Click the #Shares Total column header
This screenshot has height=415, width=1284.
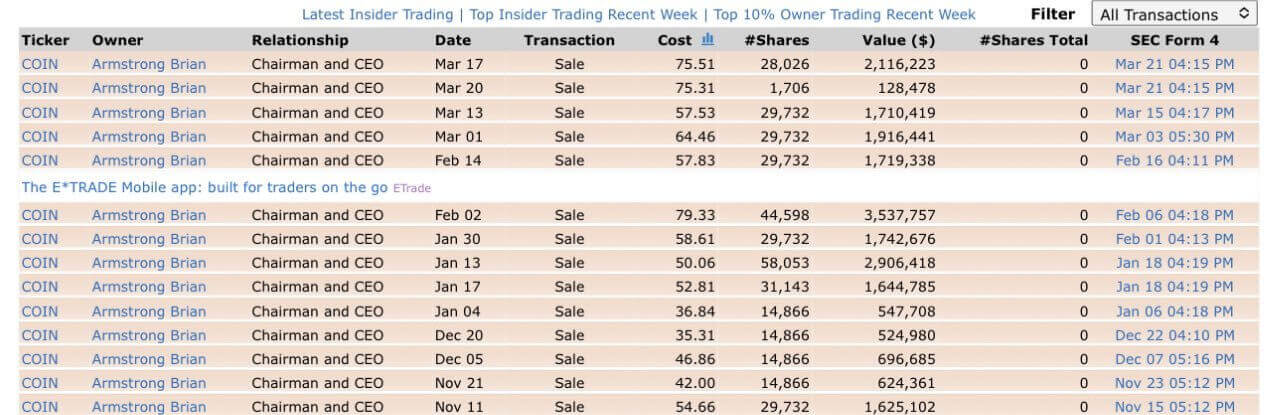[1034, 40]
